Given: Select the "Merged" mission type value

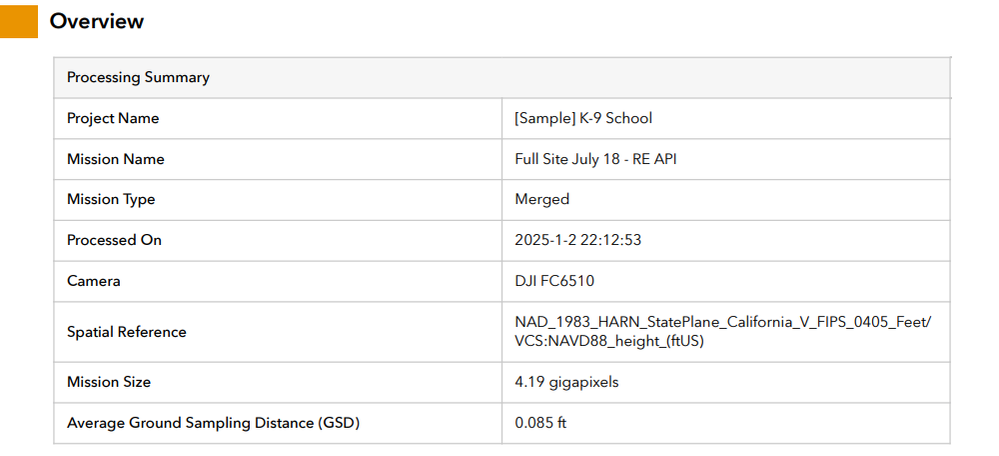Looking at the screenshot, I should coord(542,199).
